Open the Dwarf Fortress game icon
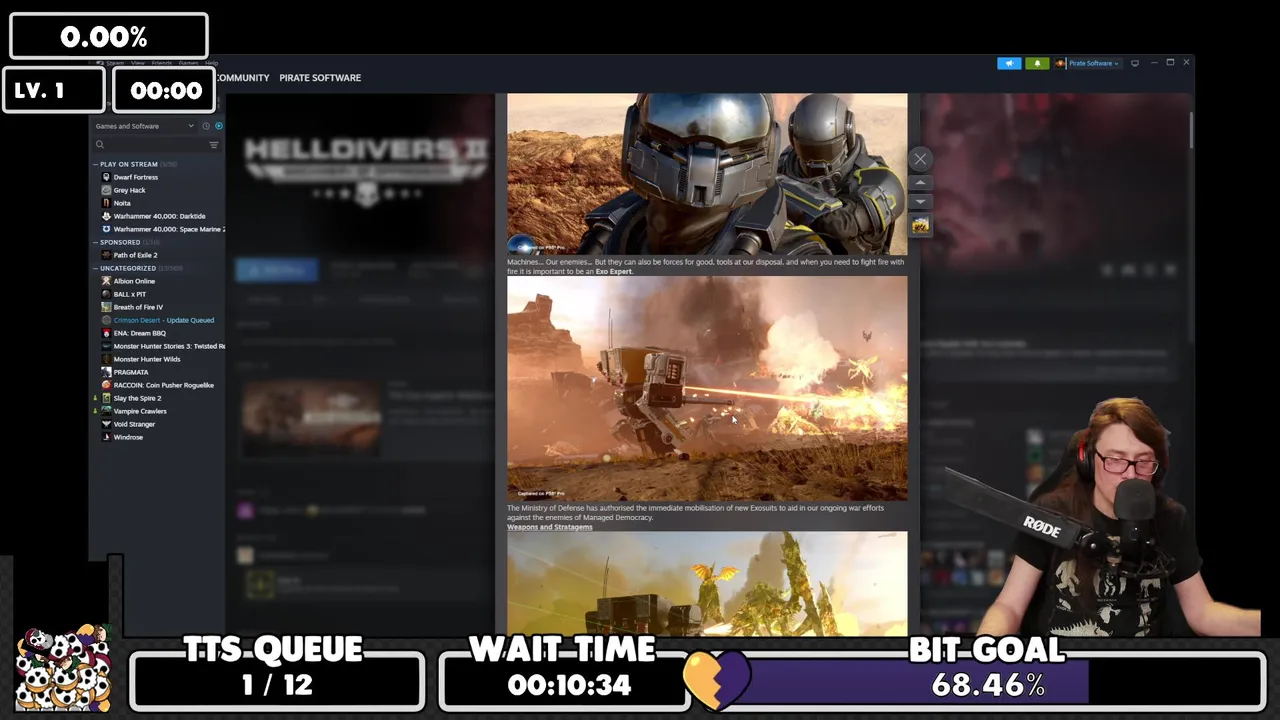Image resolution: width=1280 pixels, height=720 pixels. [106, 177]
